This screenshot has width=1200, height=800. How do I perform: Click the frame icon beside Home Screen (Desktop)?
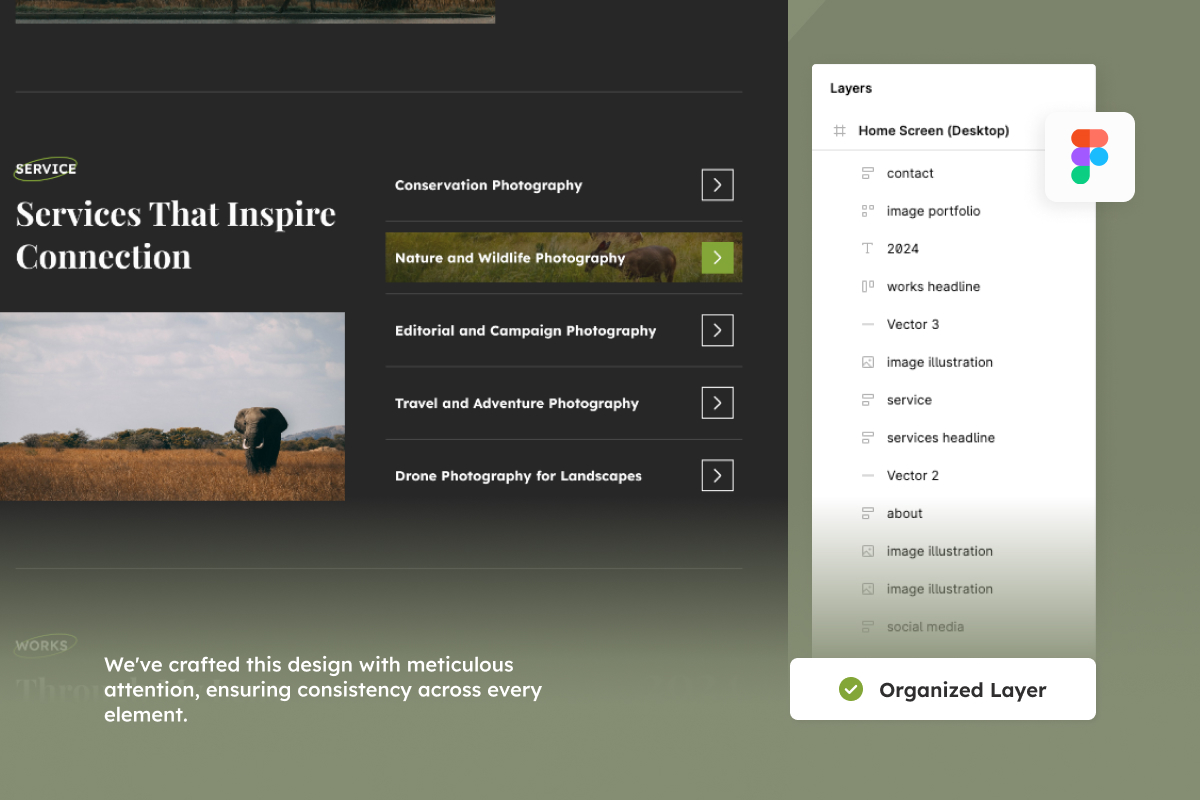tap(840, 131)
